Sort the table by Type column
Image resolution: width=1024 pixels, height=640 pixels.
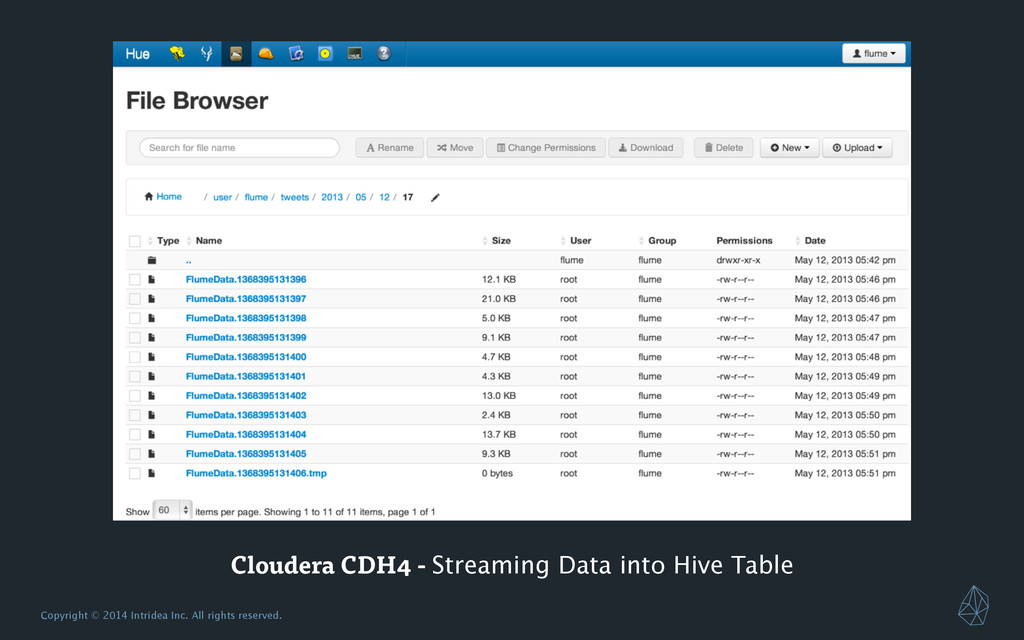pyautogui.click(x=168, y=240)
